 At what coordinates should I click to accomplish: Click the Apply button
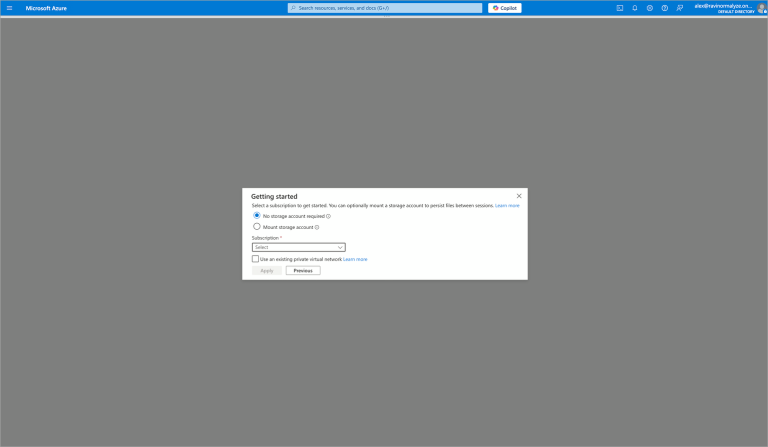267,271
